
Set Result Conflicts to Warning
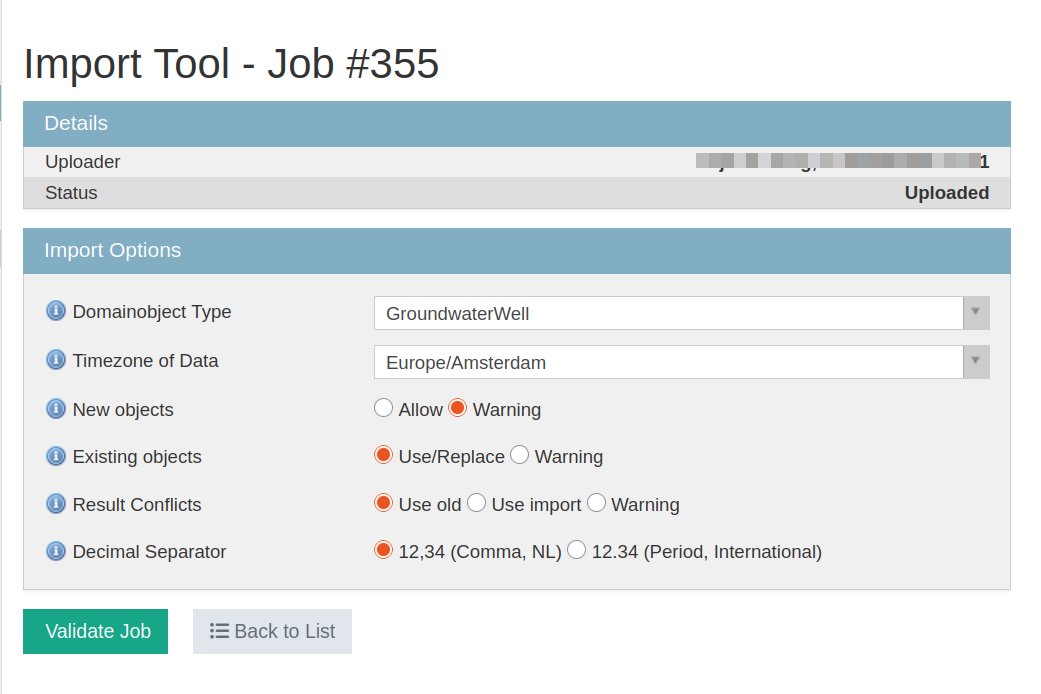coord(597,503)
